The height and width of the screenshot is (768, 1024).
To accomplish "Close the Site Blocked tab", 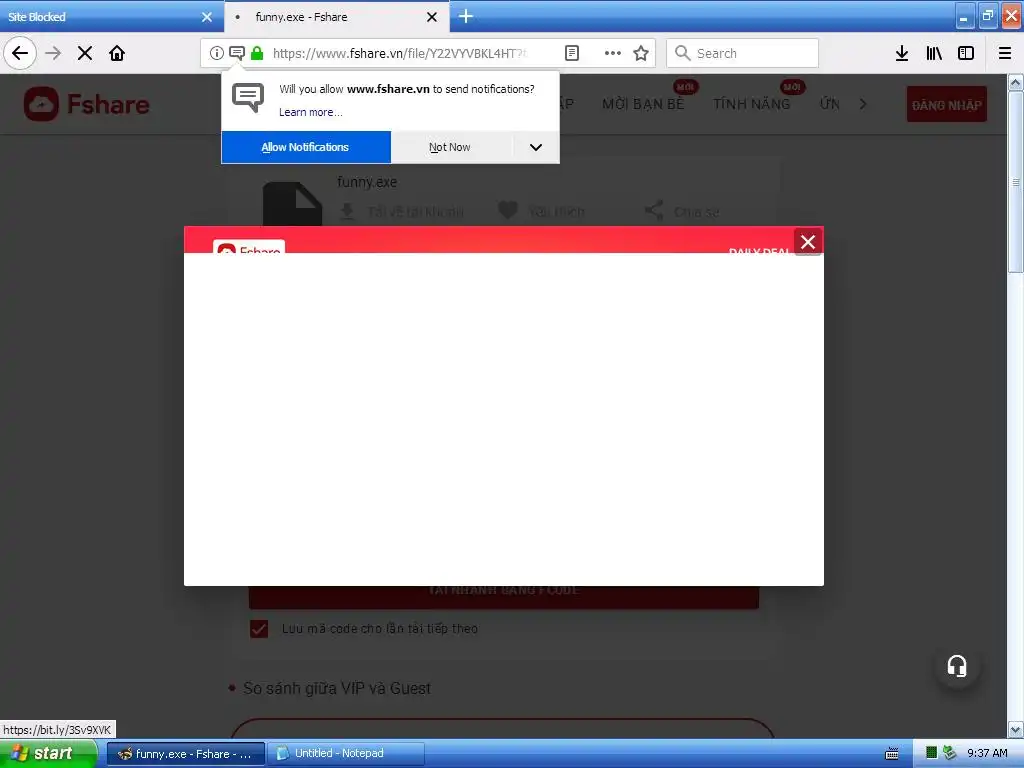I will click(207, 17).
